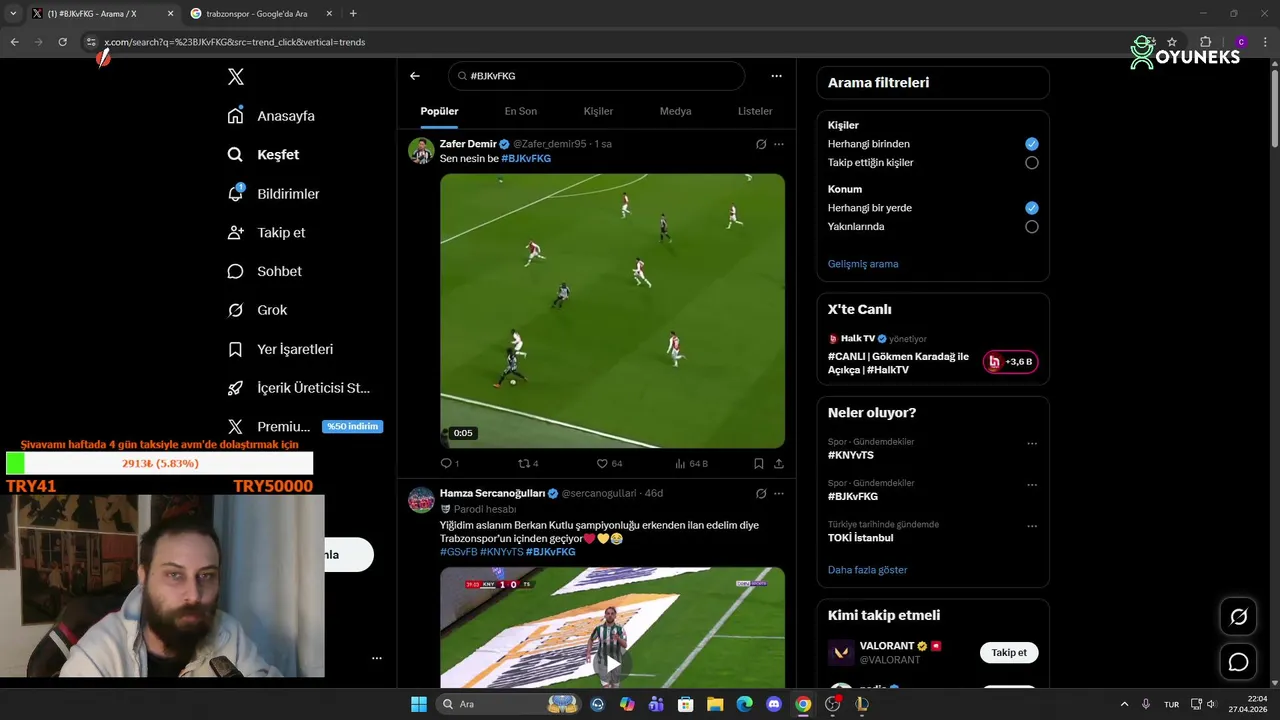Screen dimensions: 1280x720
Task: Play Hamza Sercanoğulları video
Action: tap(612, 663)
